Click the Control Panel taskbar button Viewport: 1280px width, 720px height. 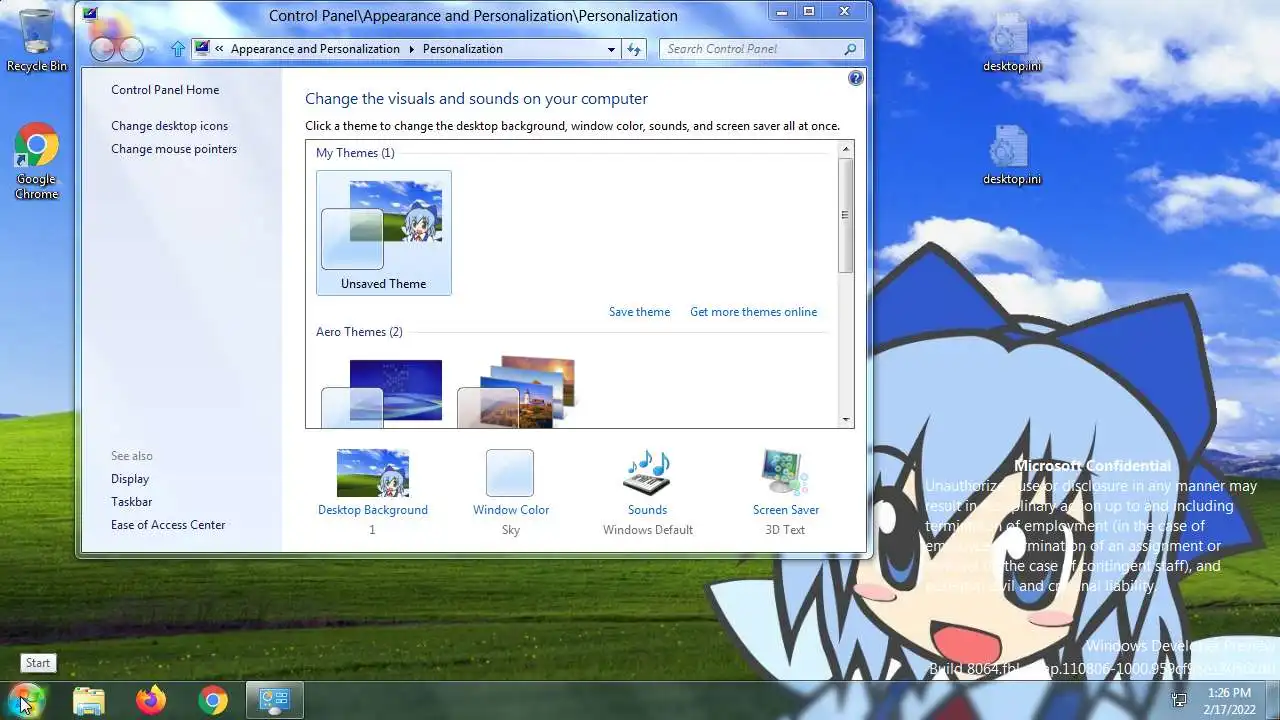(274, 700)
